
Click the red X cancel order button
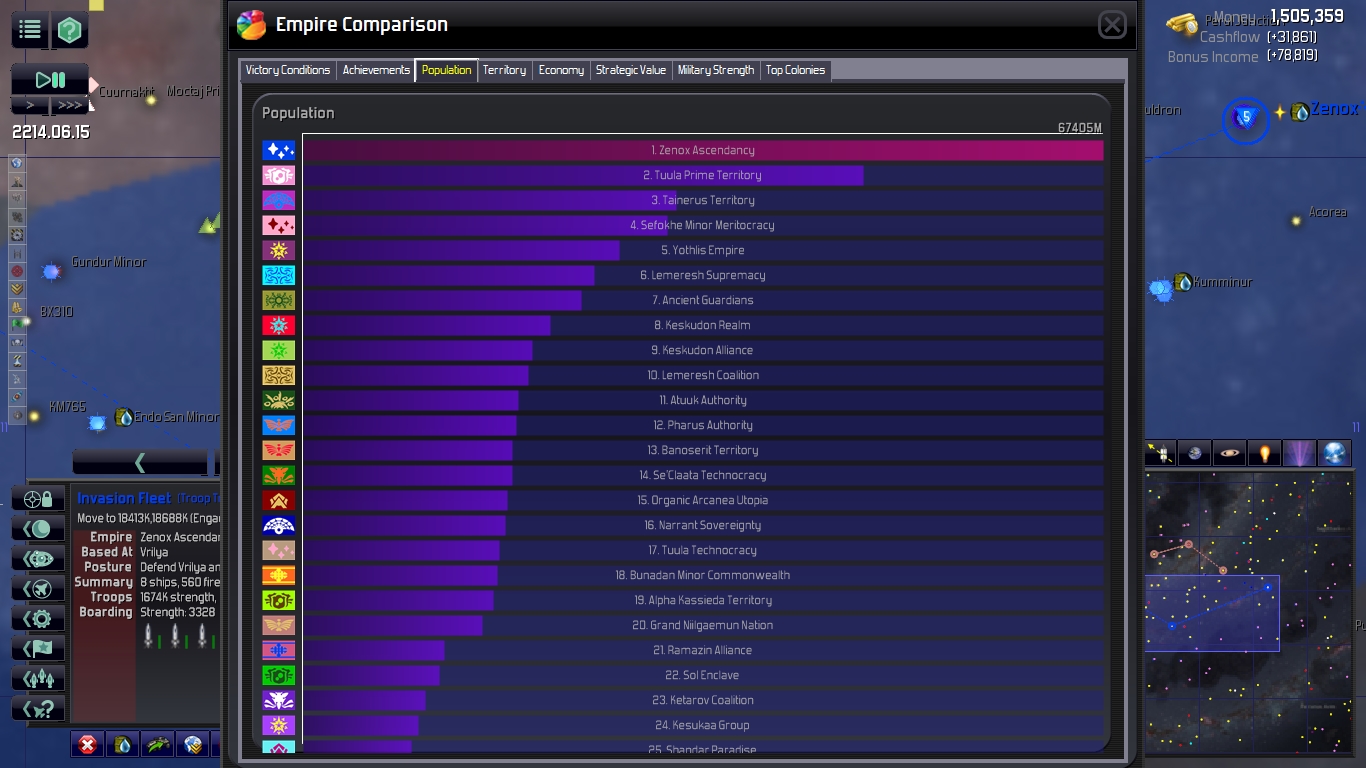click(x=88, y=744)
